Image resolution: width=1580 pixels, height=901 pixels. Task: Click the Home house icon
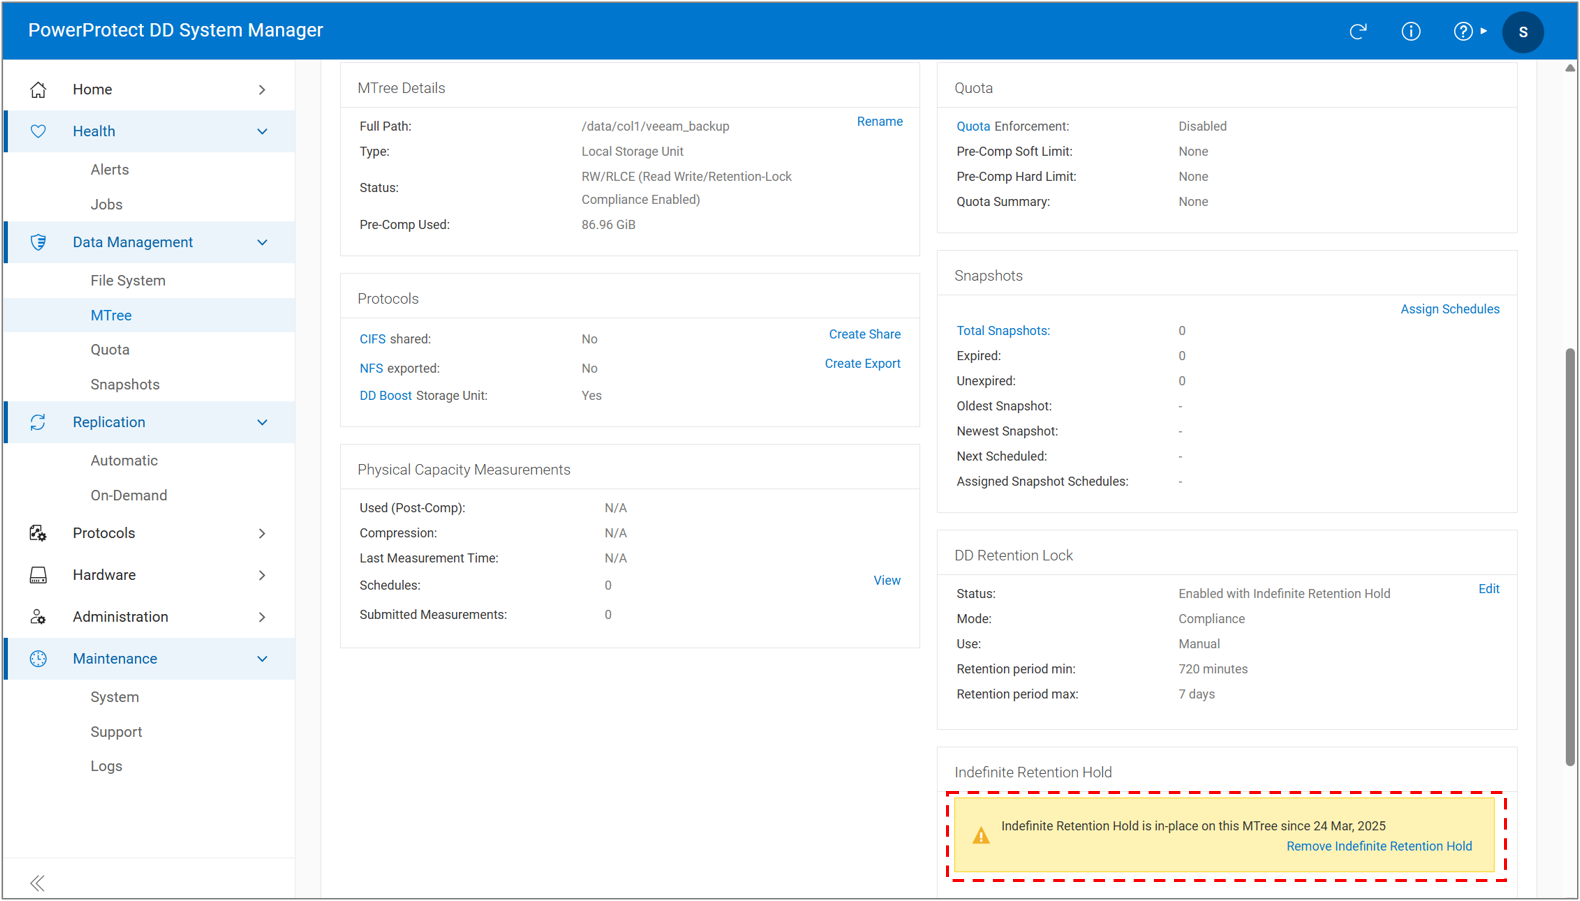38,89
